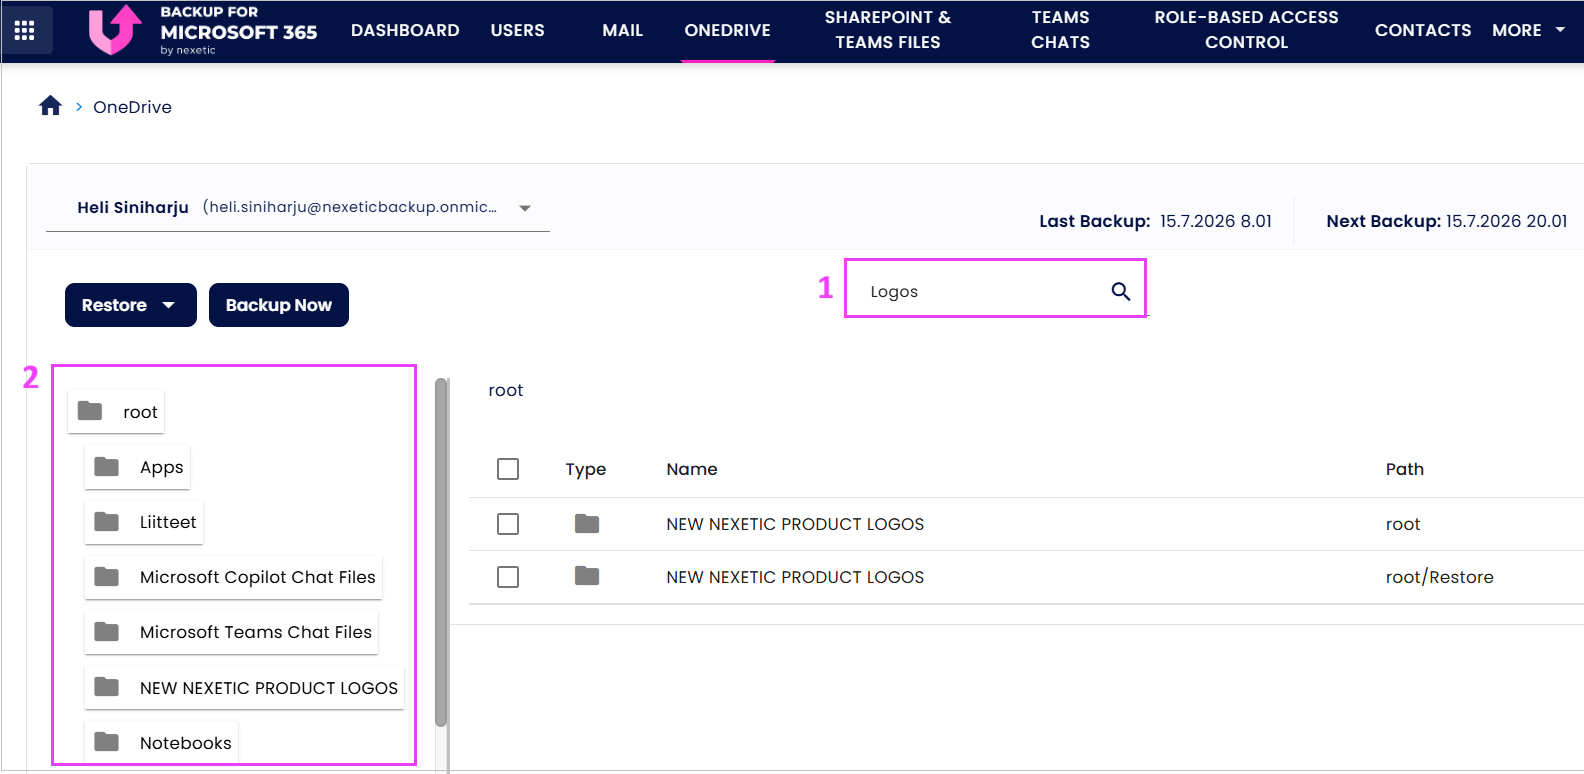Click root breadcrumb above results table
Screen dimensions: 1584x774
coord(506,390)
